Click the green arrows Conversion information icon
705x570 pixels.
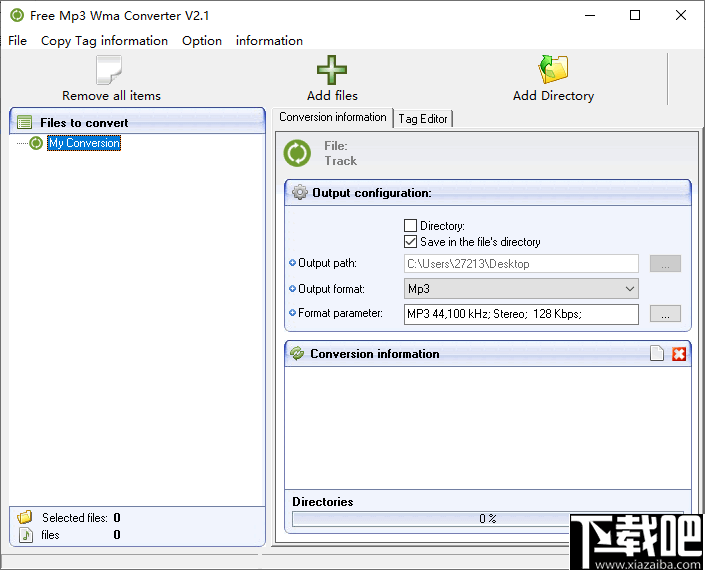click(297, 353)
